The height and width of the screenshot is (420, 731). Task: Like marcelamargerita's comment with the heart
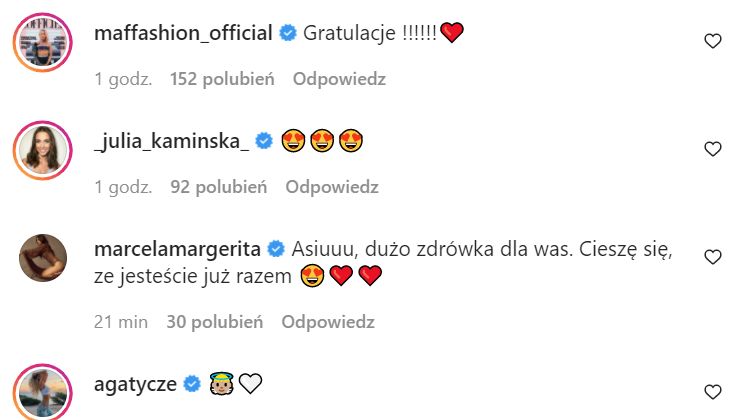coord(712,257)
